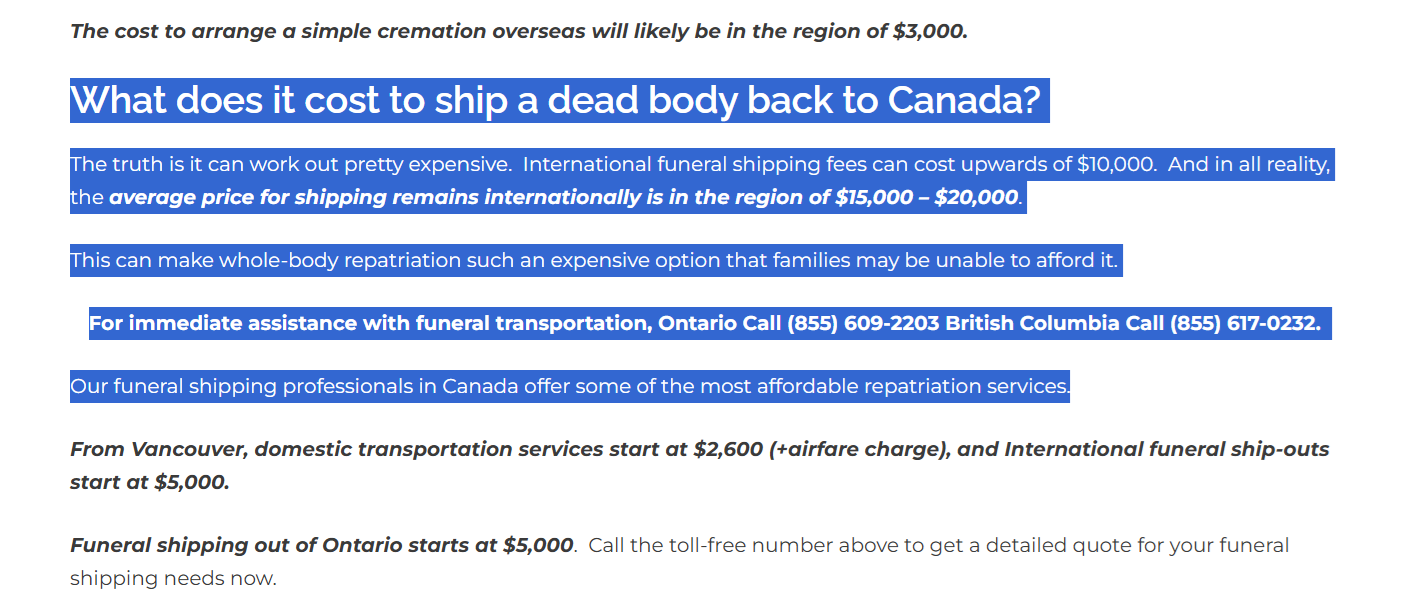1420x601 pixels.
Task: Click the heading about shipping a body to Canada
Action: (556, 100)
